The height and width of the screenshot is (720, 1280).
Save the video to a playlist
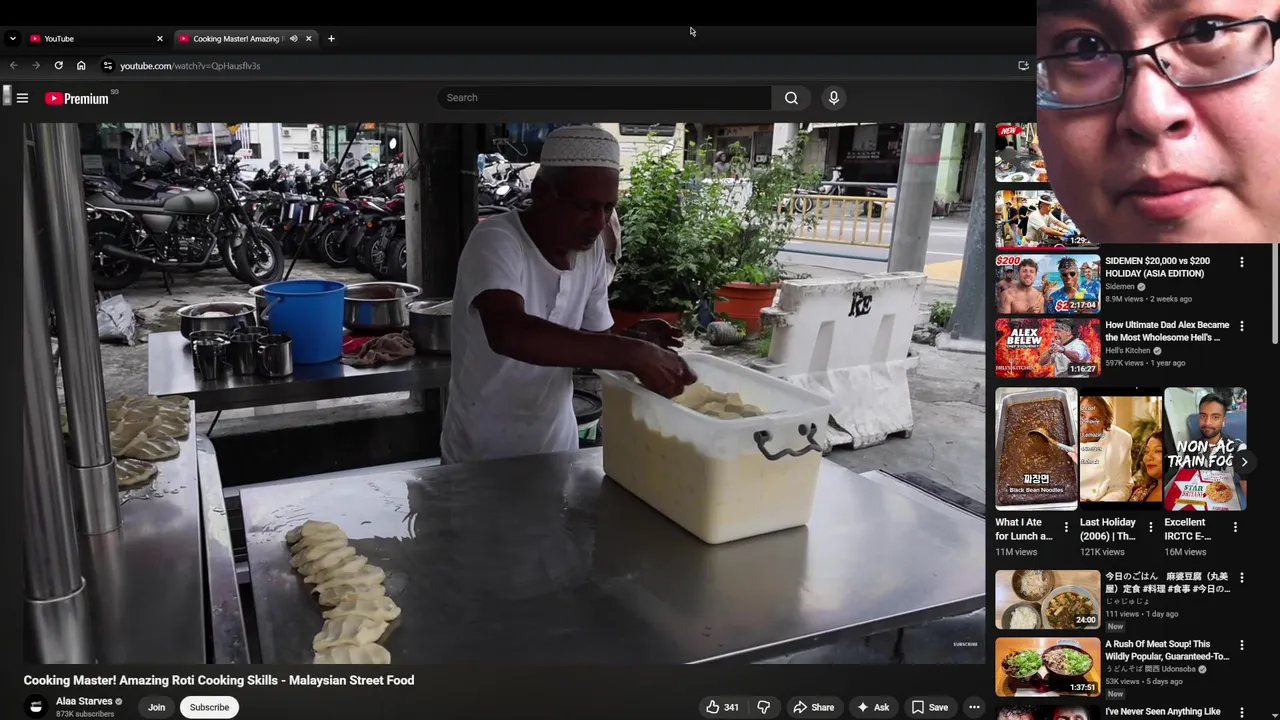click(x=930, y=707)
